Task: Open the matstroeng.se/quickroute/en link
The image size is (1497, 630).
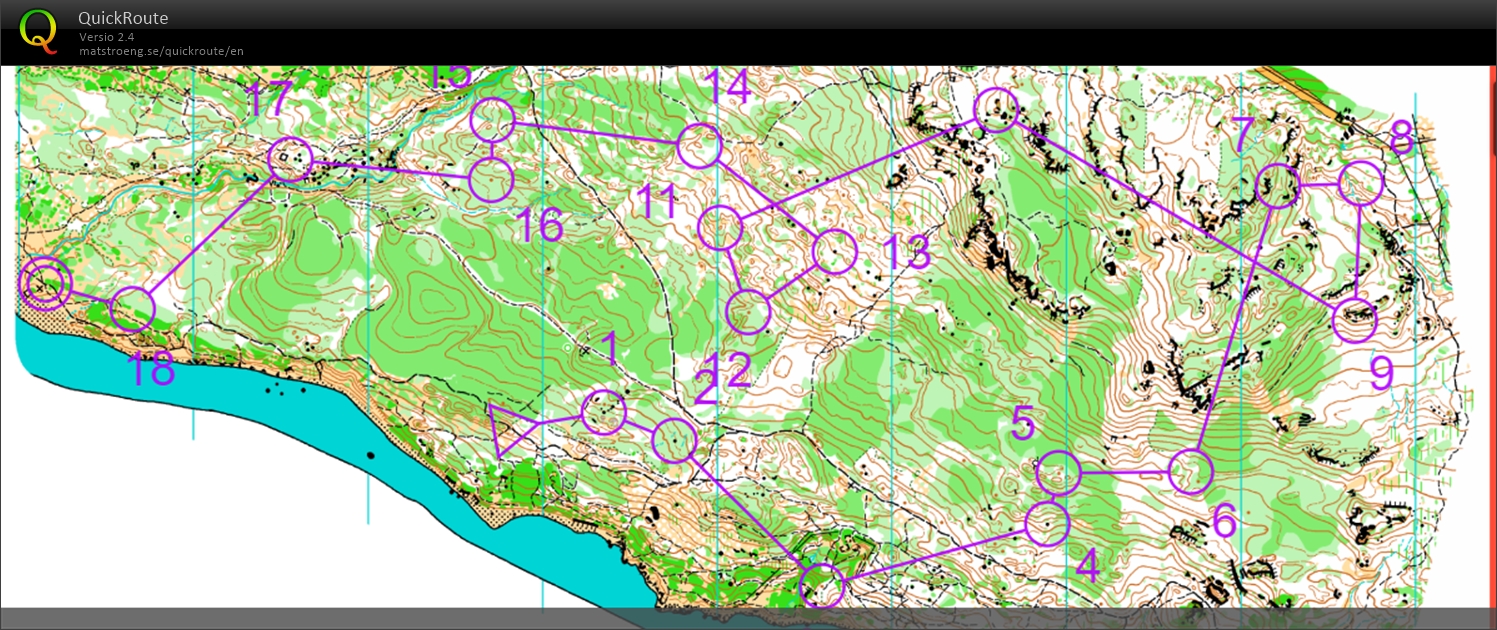Action: pyautogui.click(x=161, y=51)
